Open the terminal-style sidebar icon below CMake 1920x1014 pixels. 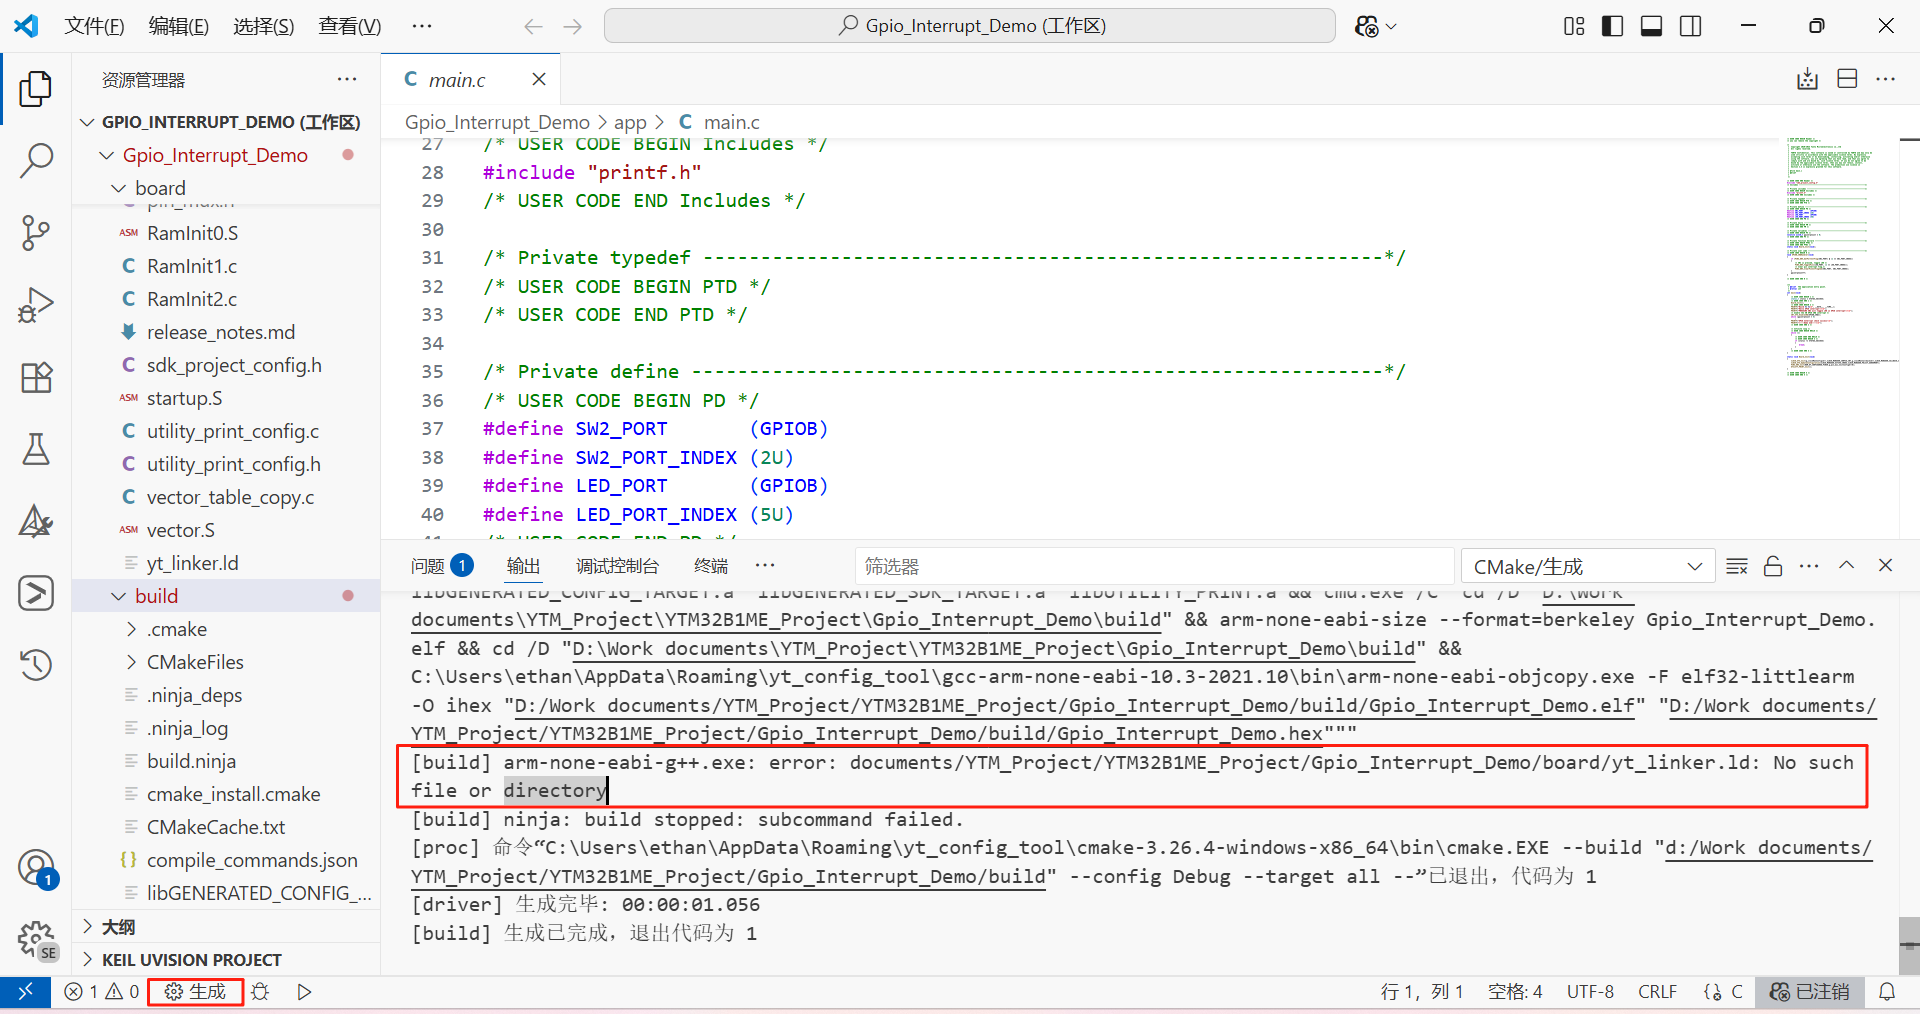pos(36,593)
